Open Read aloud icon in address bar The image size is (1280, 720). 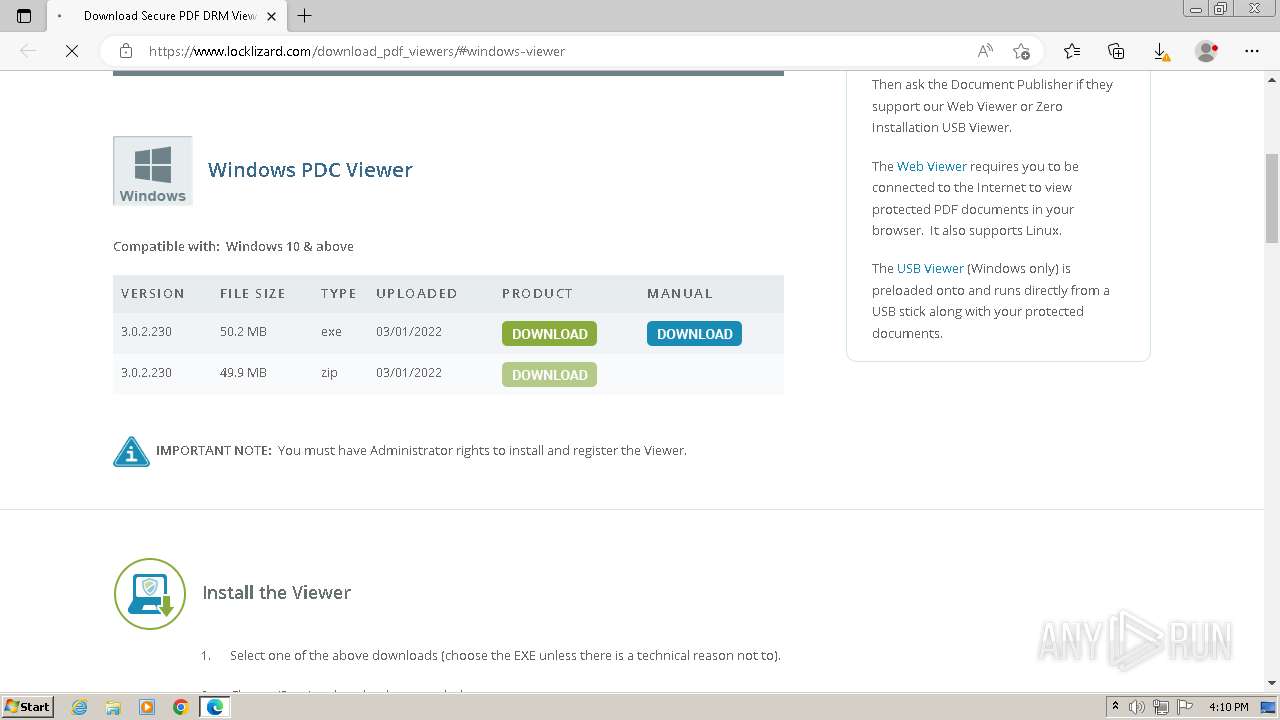tap(985, 51)
